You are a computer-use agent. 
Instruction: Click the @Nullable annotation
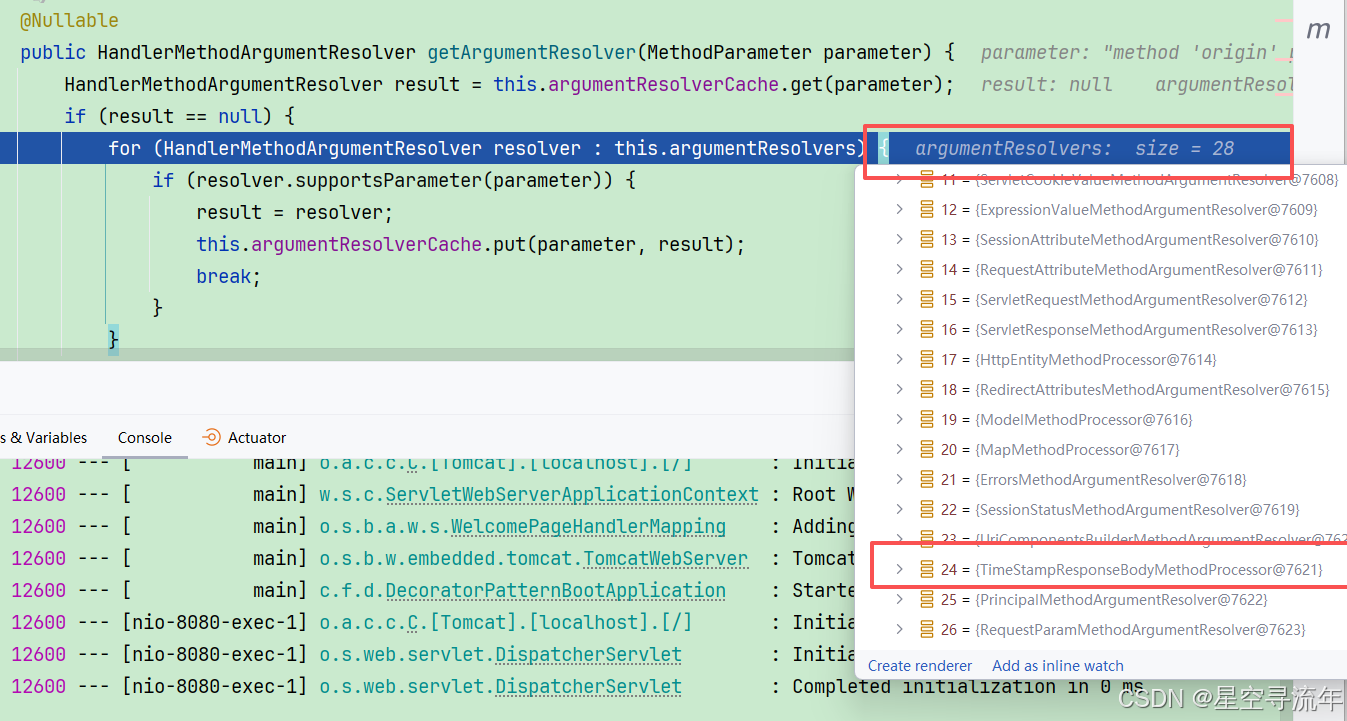point(69,20)
